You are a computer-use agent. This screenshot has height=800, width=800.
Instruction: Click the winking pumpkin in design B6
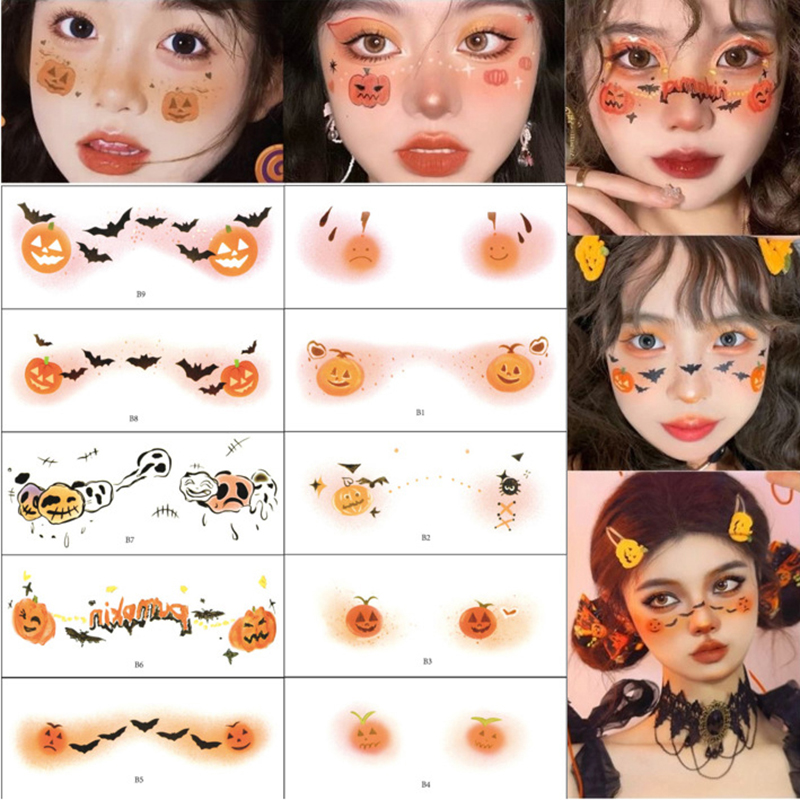click(x=33, y=619)
